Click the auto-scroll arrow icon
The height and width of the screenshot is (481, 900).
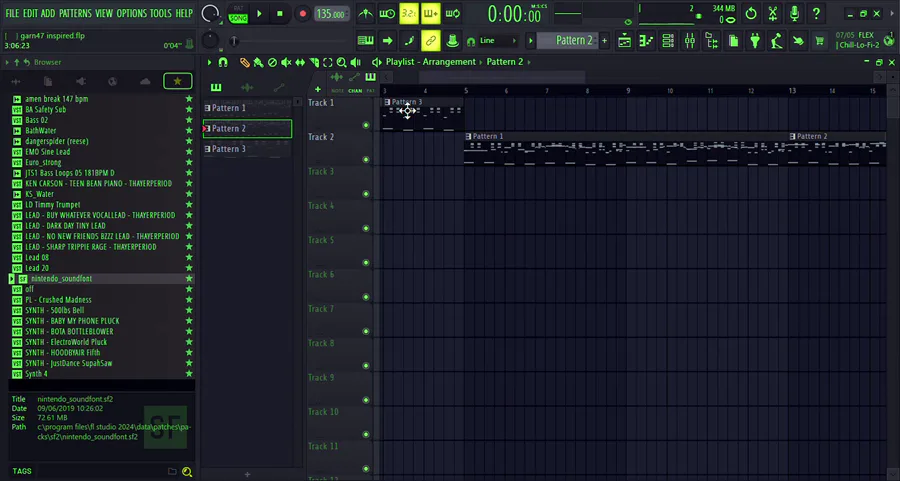(387, 41)
